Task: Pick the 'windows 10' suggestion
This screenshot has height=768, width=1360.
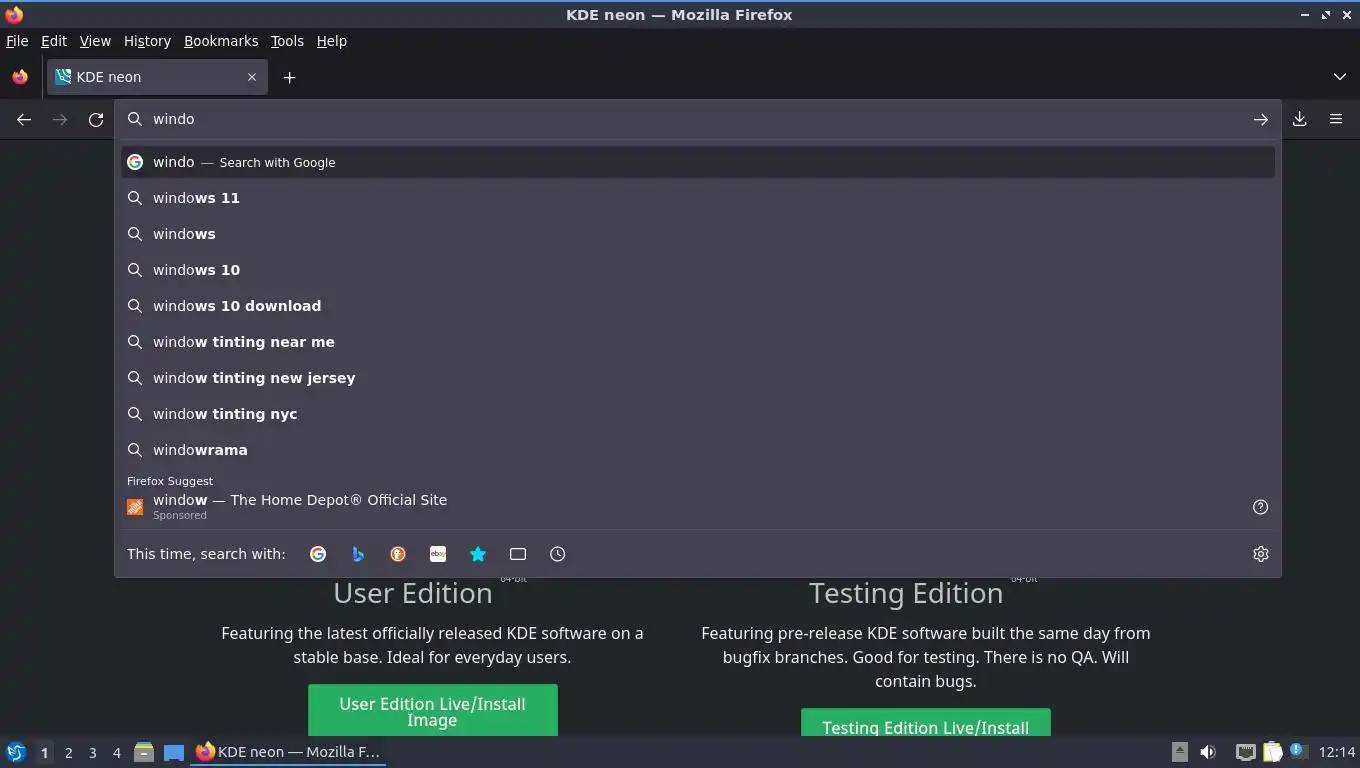Action: click(698, 270)
